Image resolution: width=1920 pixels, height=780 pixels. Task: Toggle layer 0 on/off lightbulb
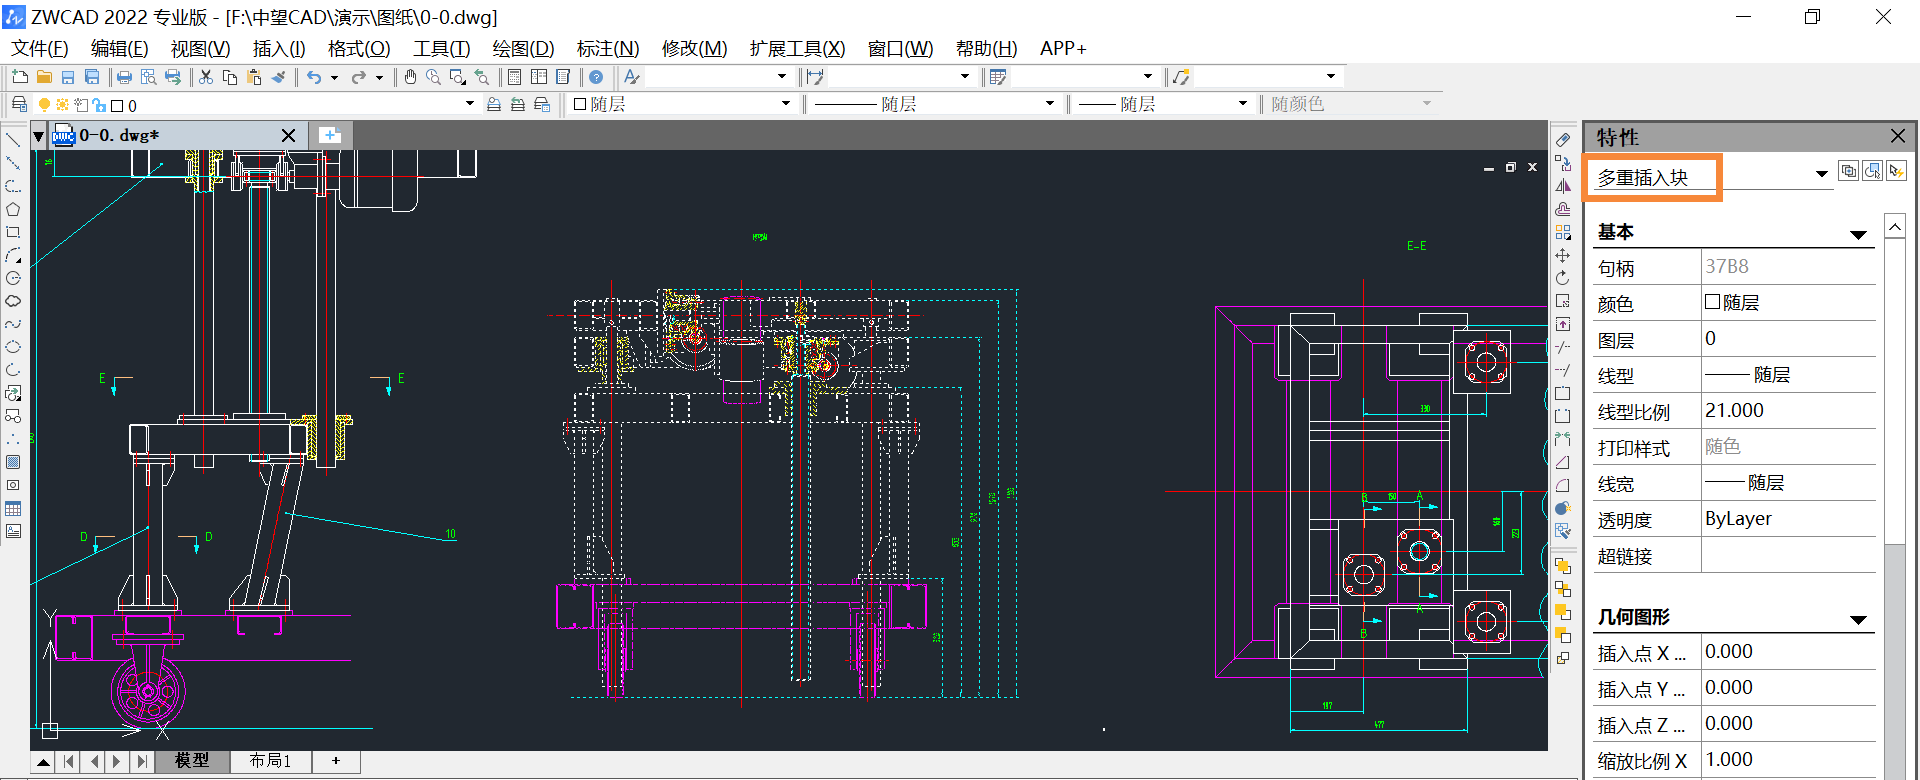click(44, 105)
